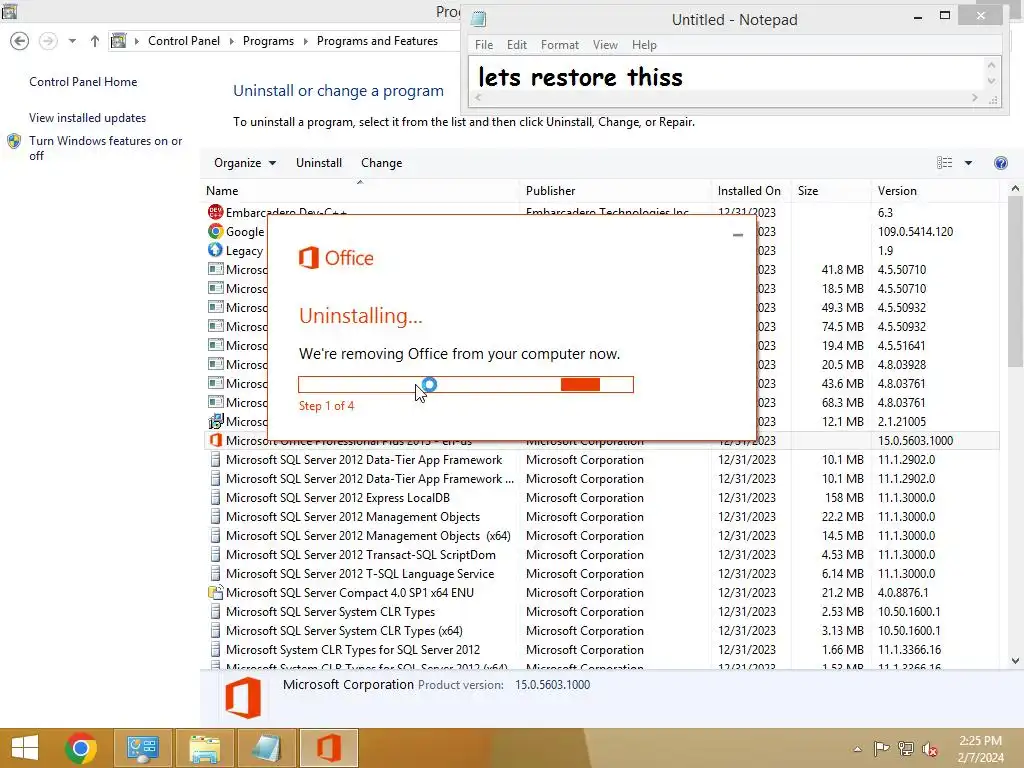Open the Notepad File menu
1024x768 pixels.
(484, 45)
